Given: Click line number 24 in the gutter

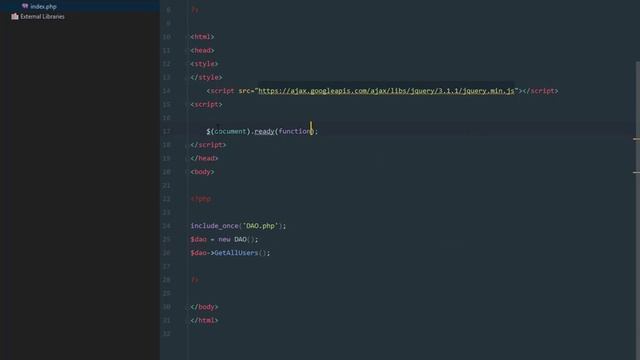Looking at the screenshot, I should pos(167,226).
